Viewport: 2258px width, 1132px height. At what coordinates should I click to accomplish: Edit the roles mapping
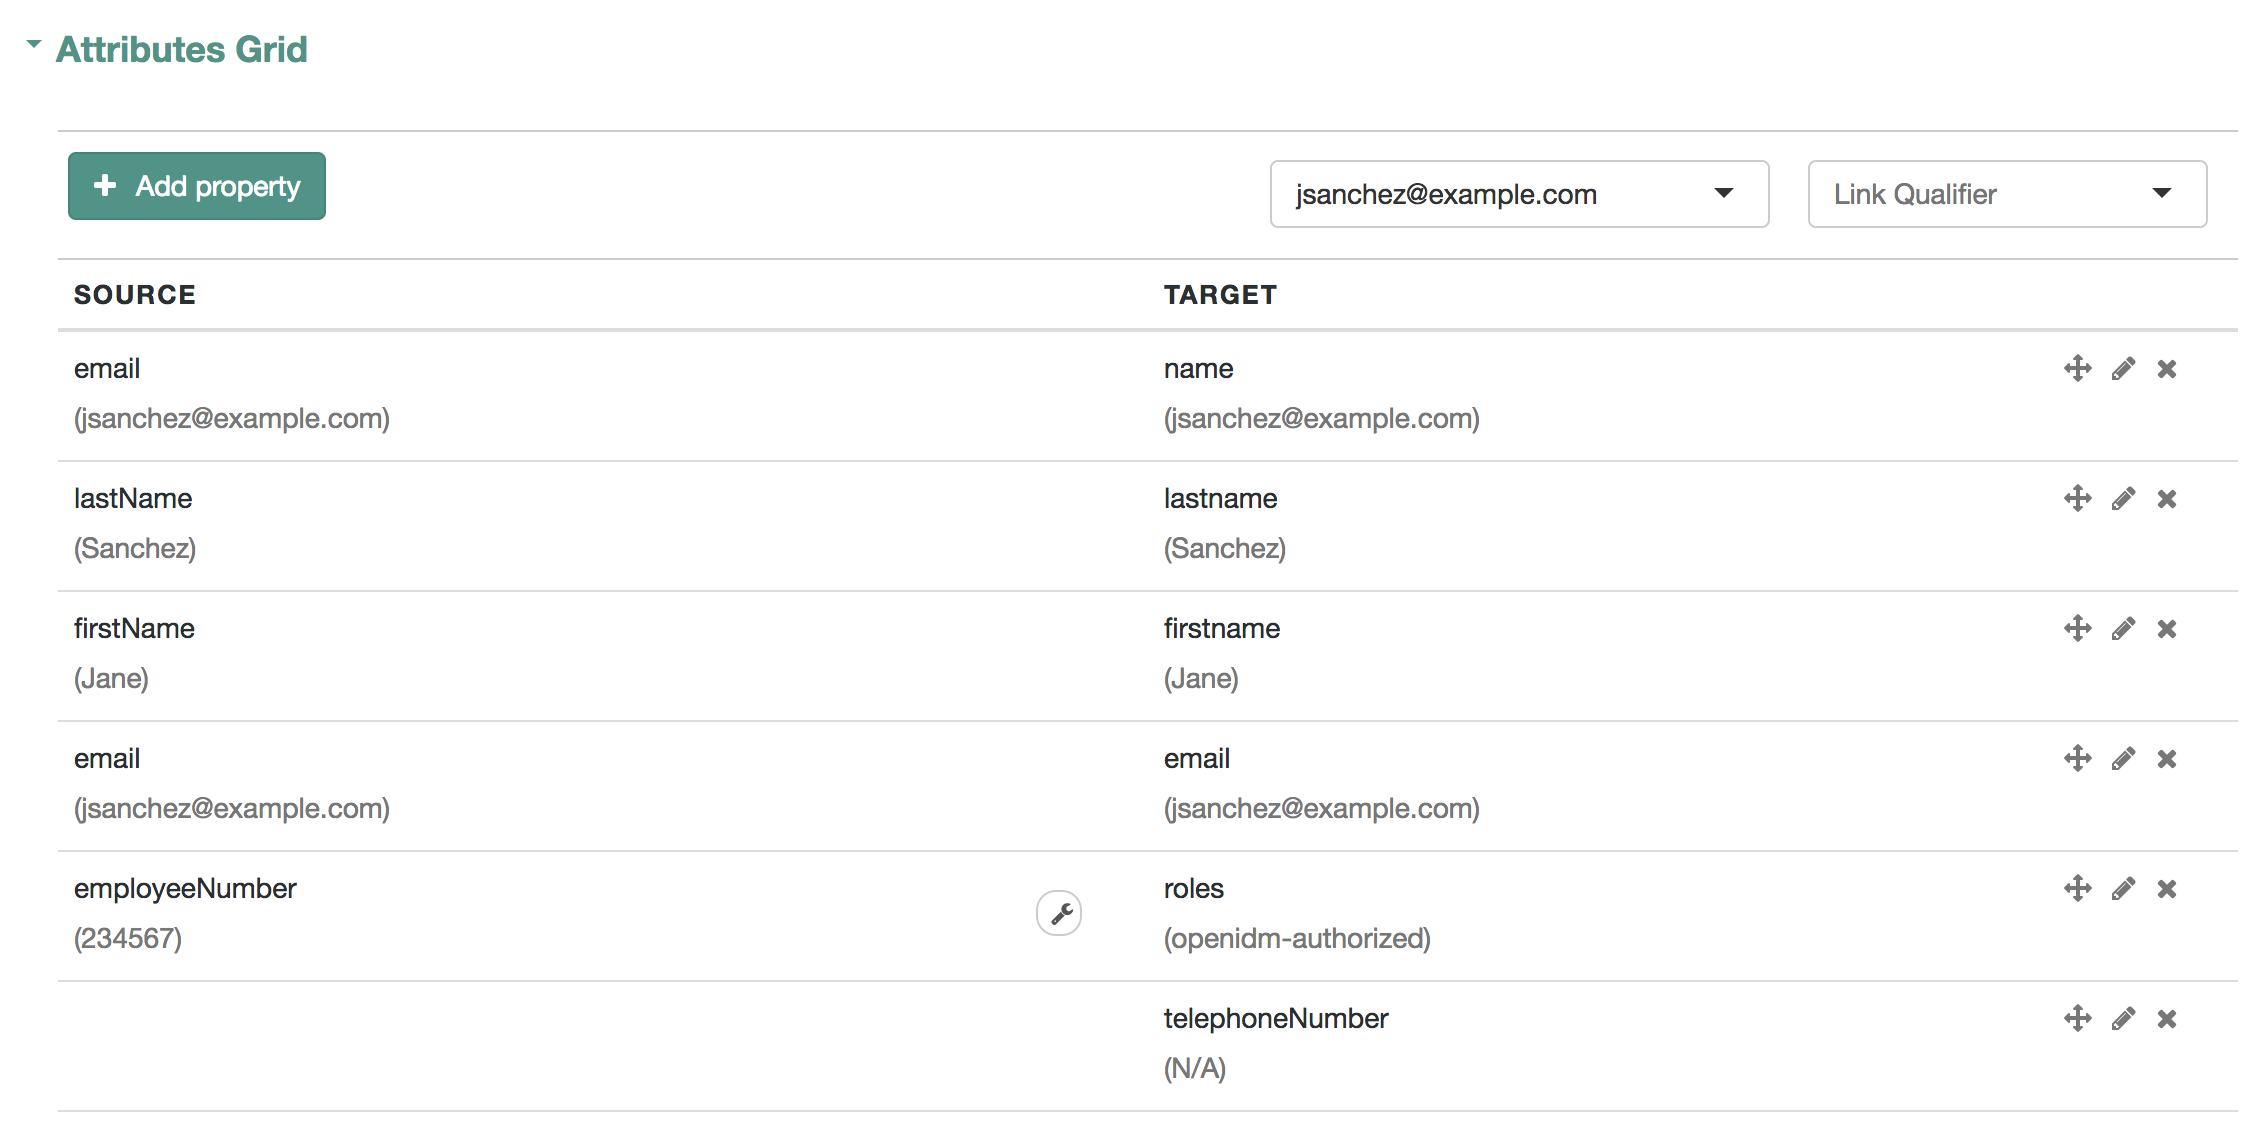[2124, 889]
